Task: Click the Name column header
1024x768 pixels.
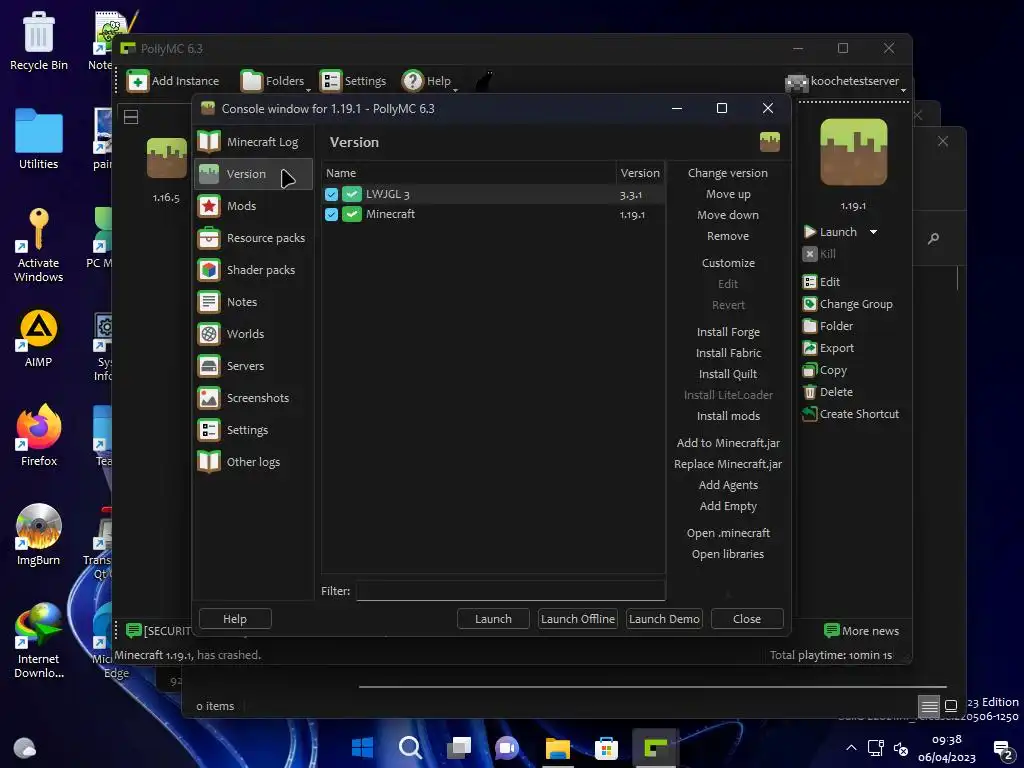Action: coord(469,173)
